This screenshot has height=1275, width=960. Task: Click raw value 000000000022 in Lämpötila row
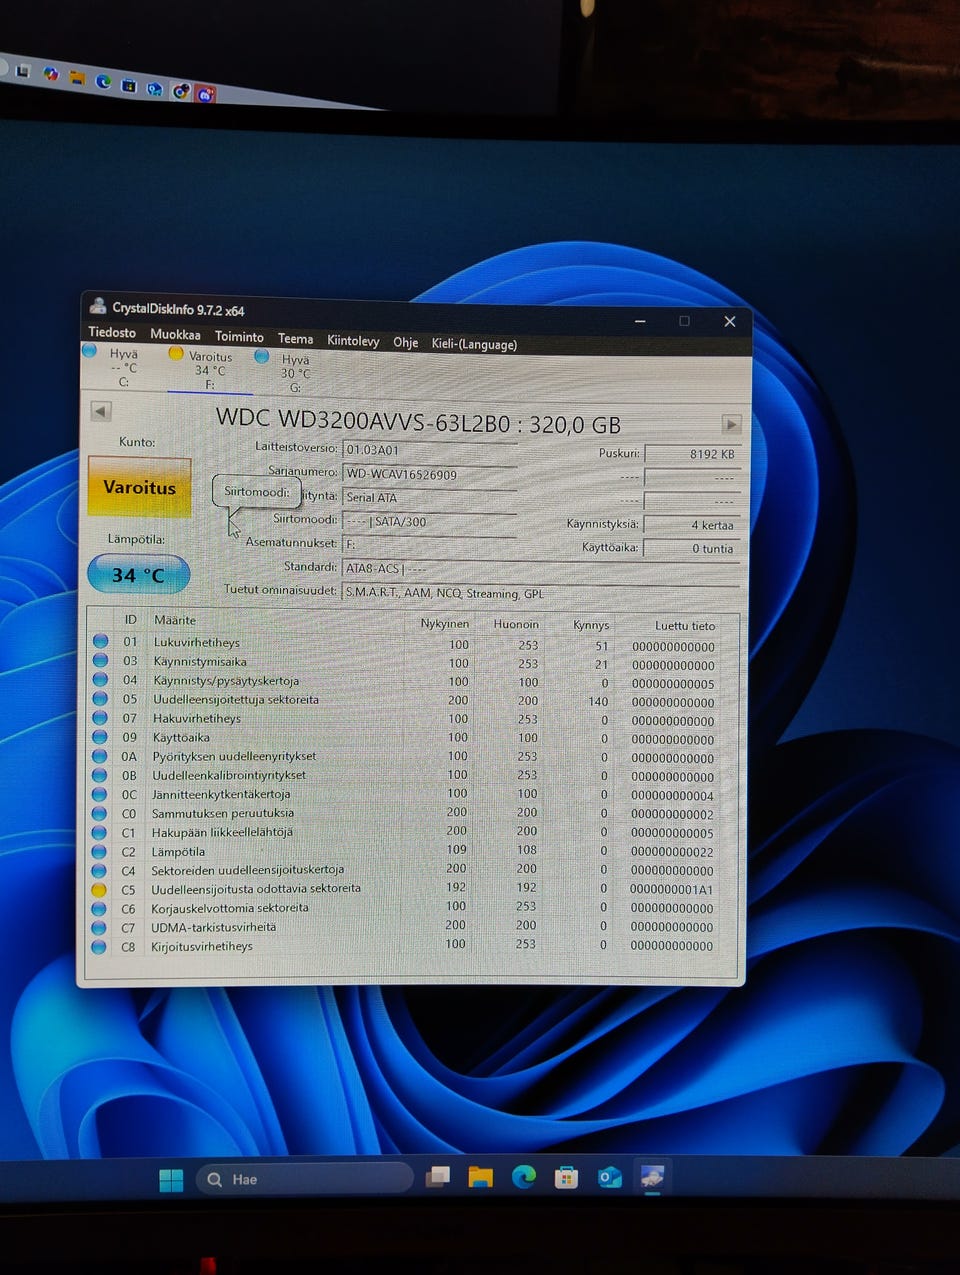click(672, 852)
